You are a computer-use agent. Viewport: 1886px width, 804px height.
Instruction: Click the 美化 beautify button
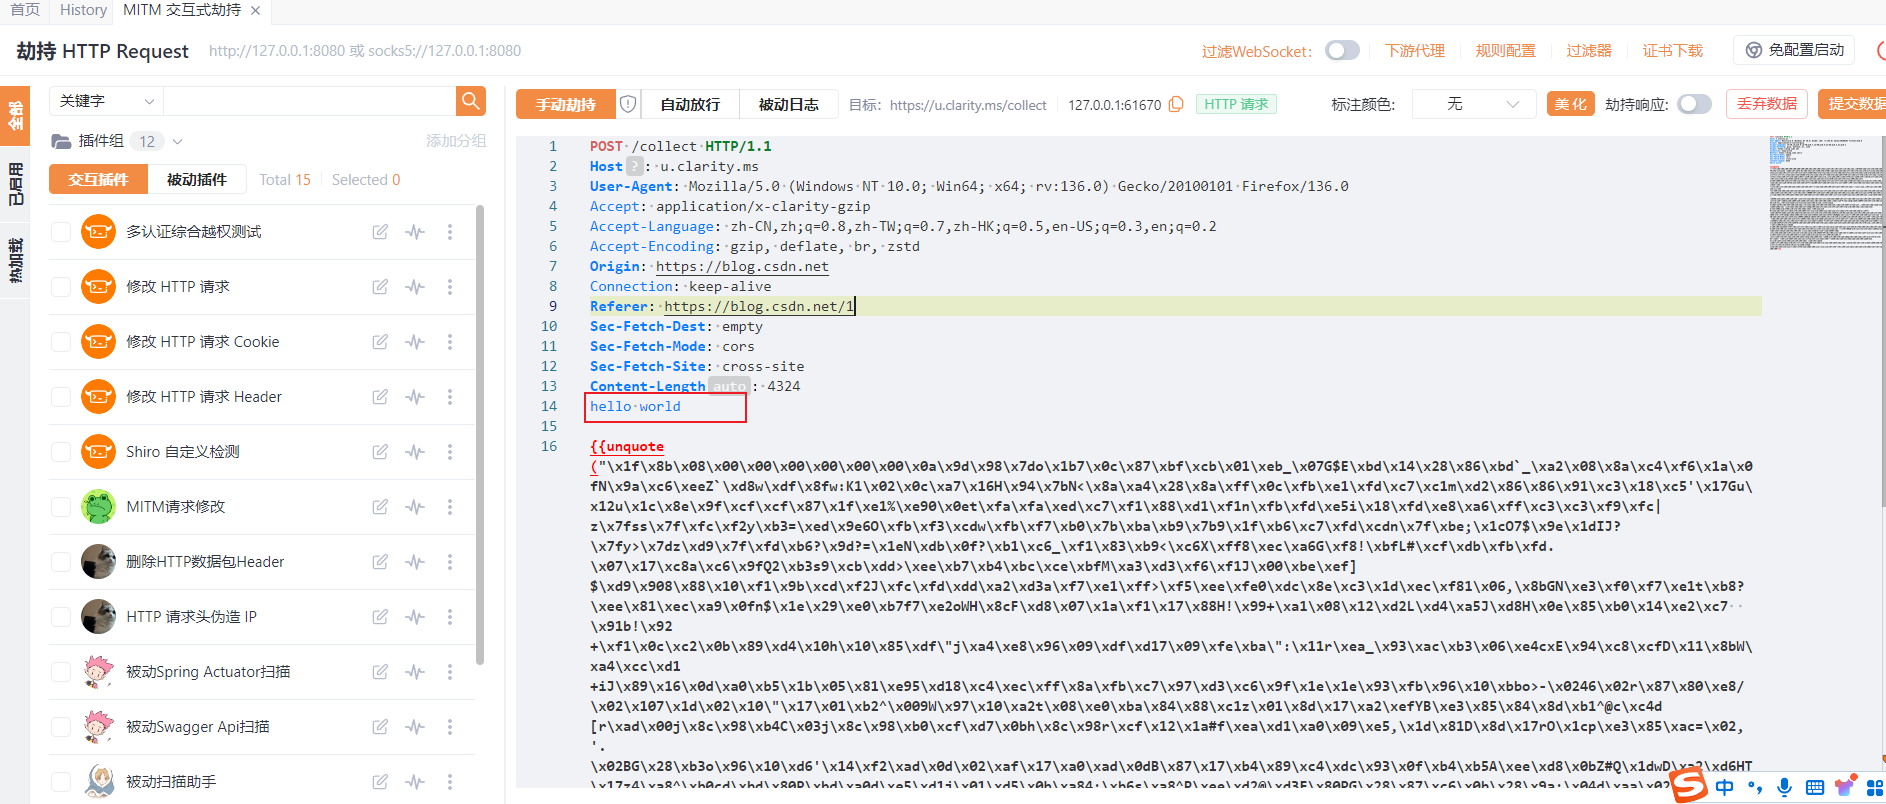[1570, 104]
